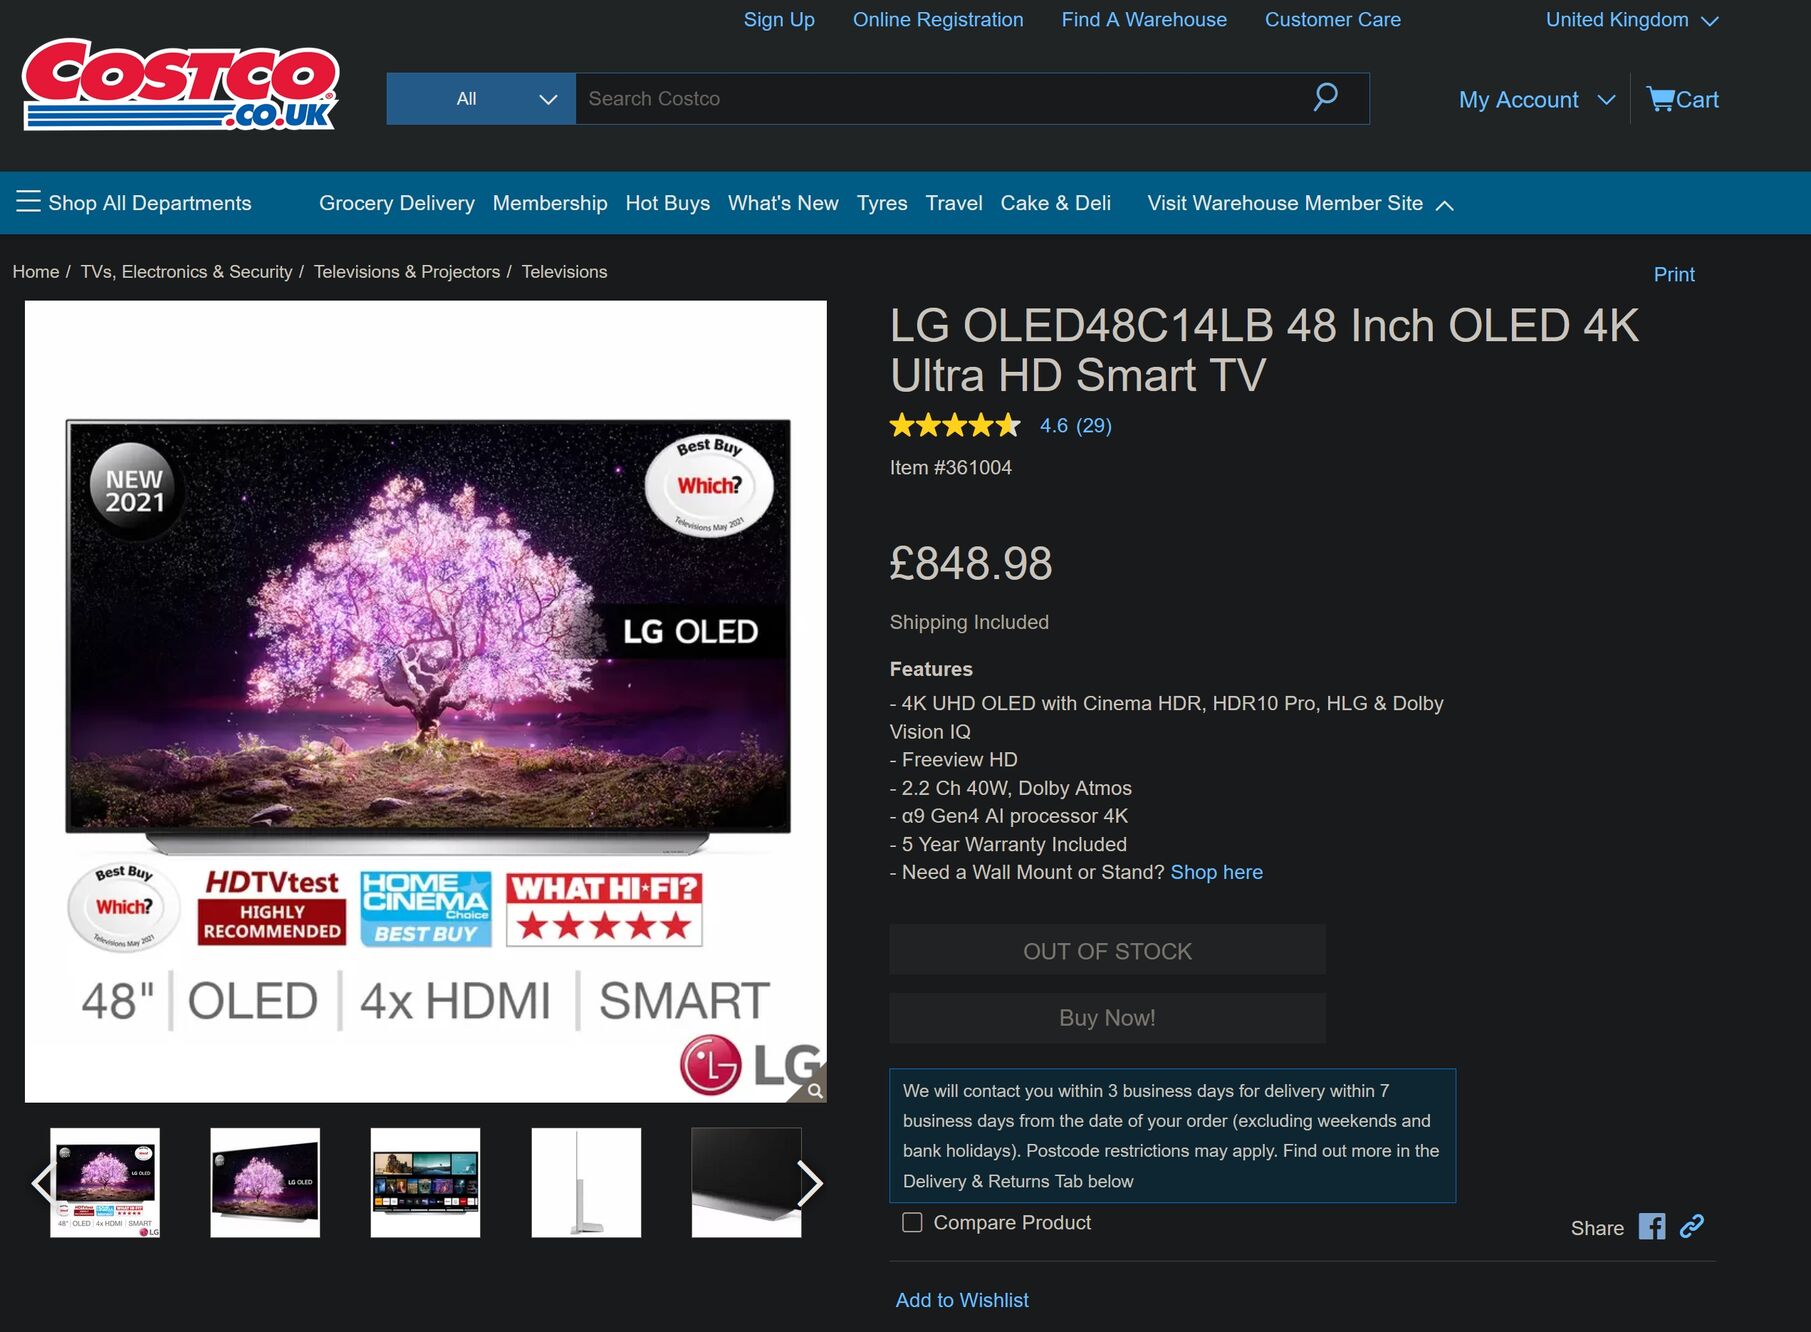This screenshot has width=1811, height=1332.
Task: Click Add to Wishlist link
Action: (962, 1300)
